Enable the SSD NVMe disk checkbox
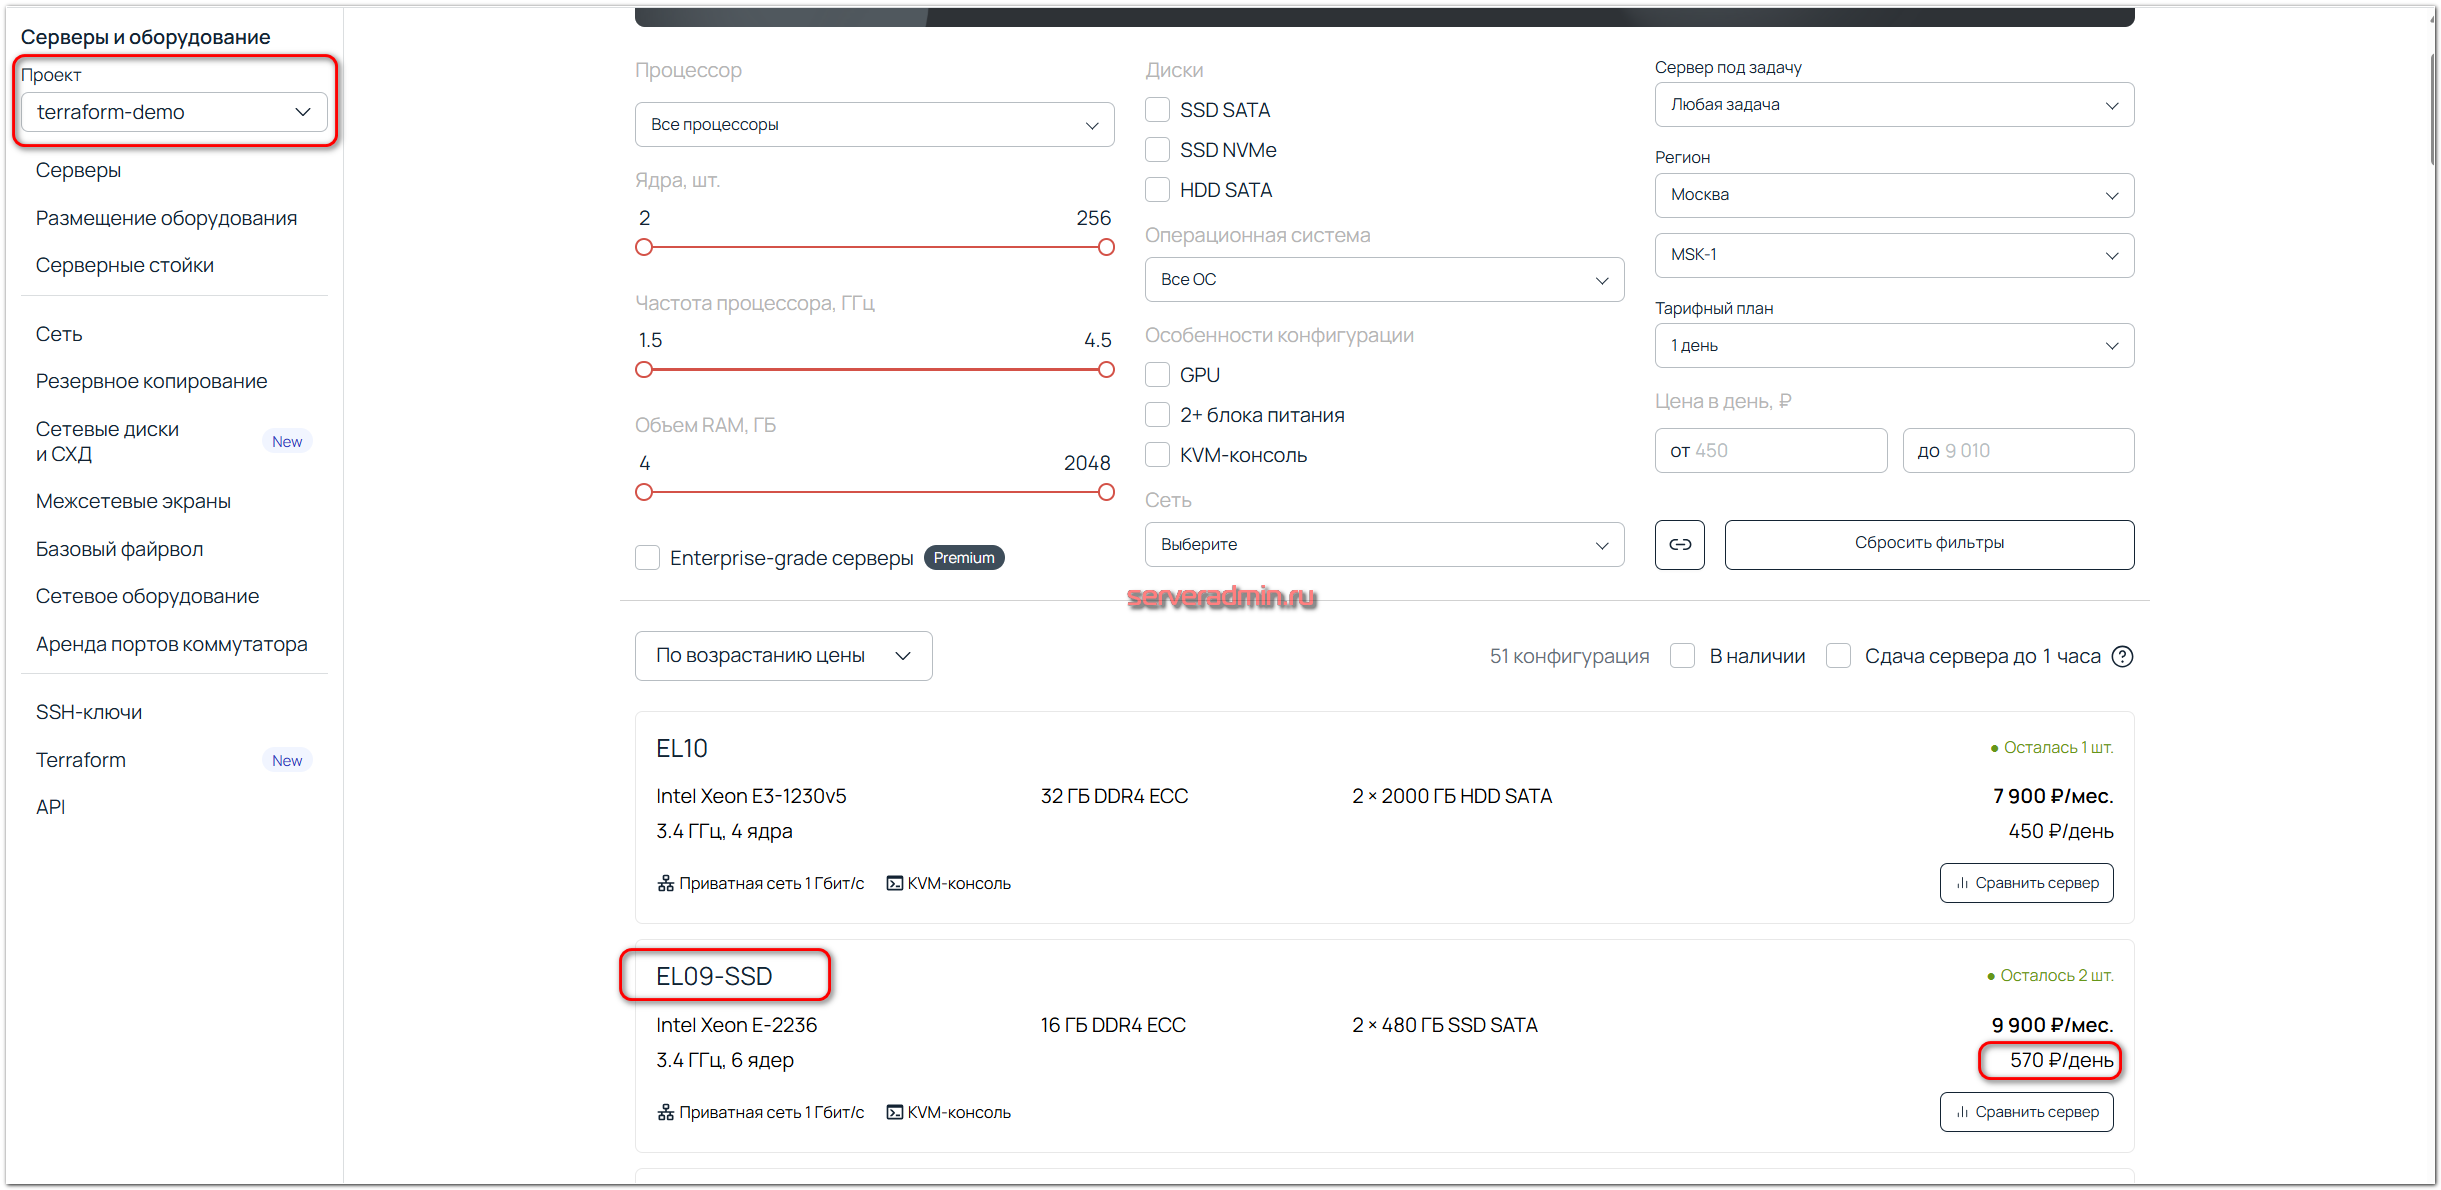The width and height of the screenshot is (2441, 1190). click(1158, 150)
